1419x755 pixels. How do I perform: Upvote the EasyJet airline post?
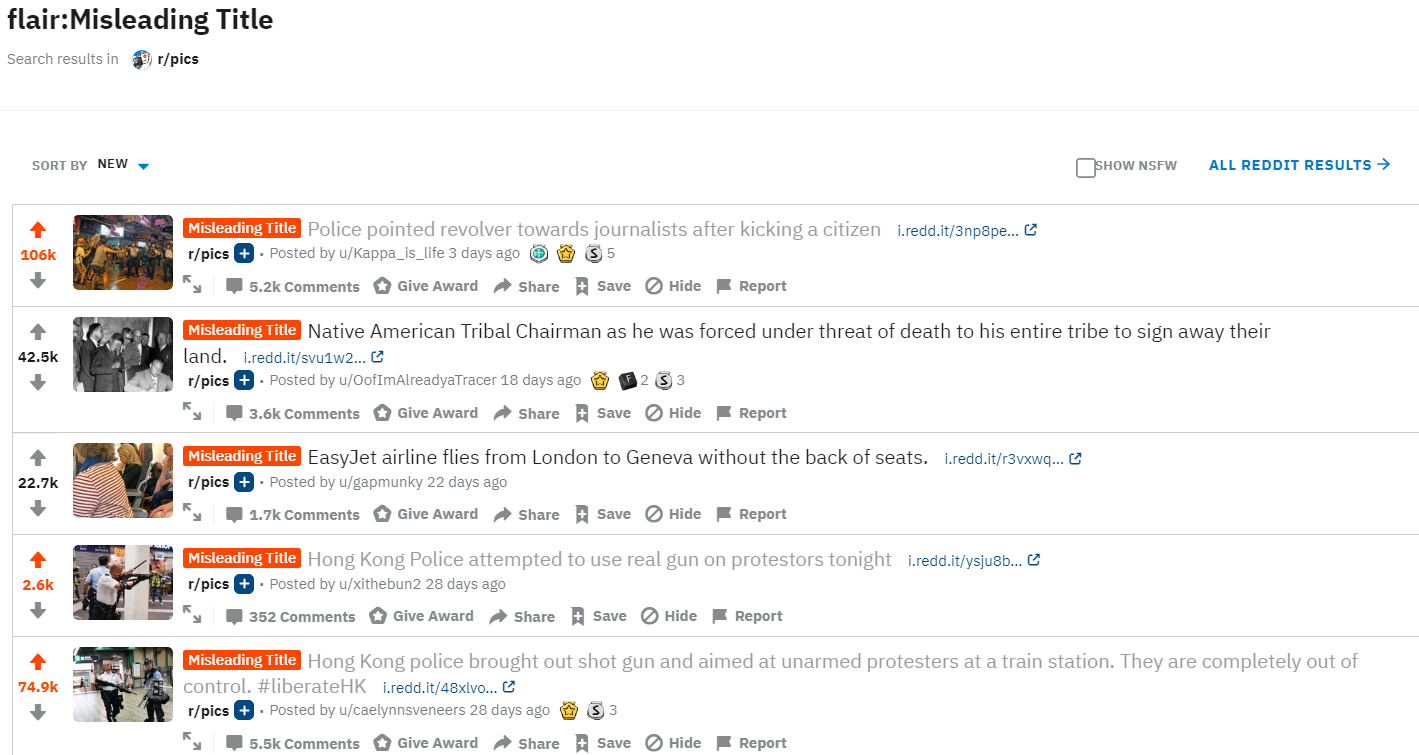click(x=38, y=458)
